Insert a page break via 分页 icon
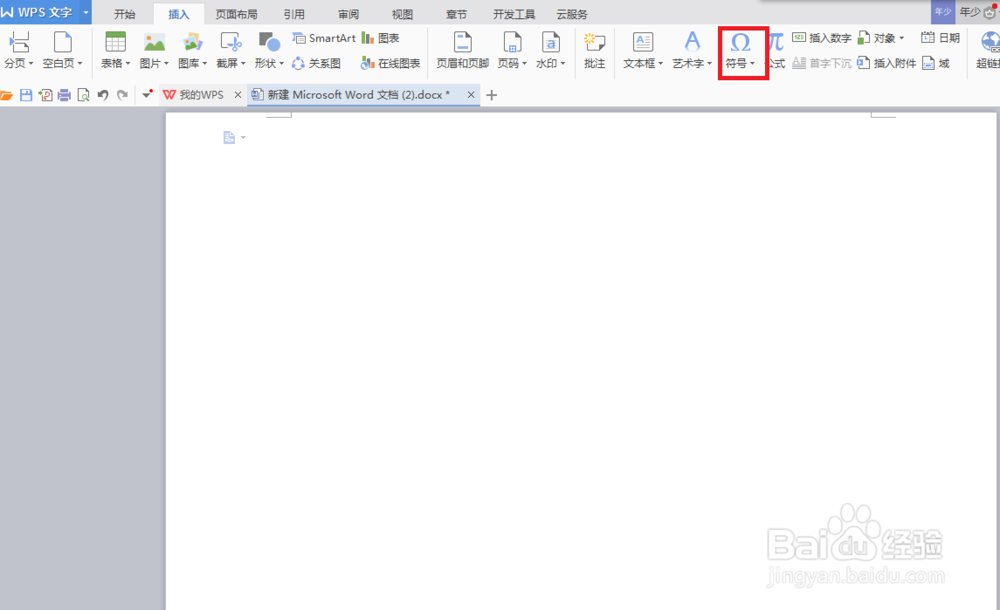The width and height of the screenshot is (1000, 610). coord(19,43)
